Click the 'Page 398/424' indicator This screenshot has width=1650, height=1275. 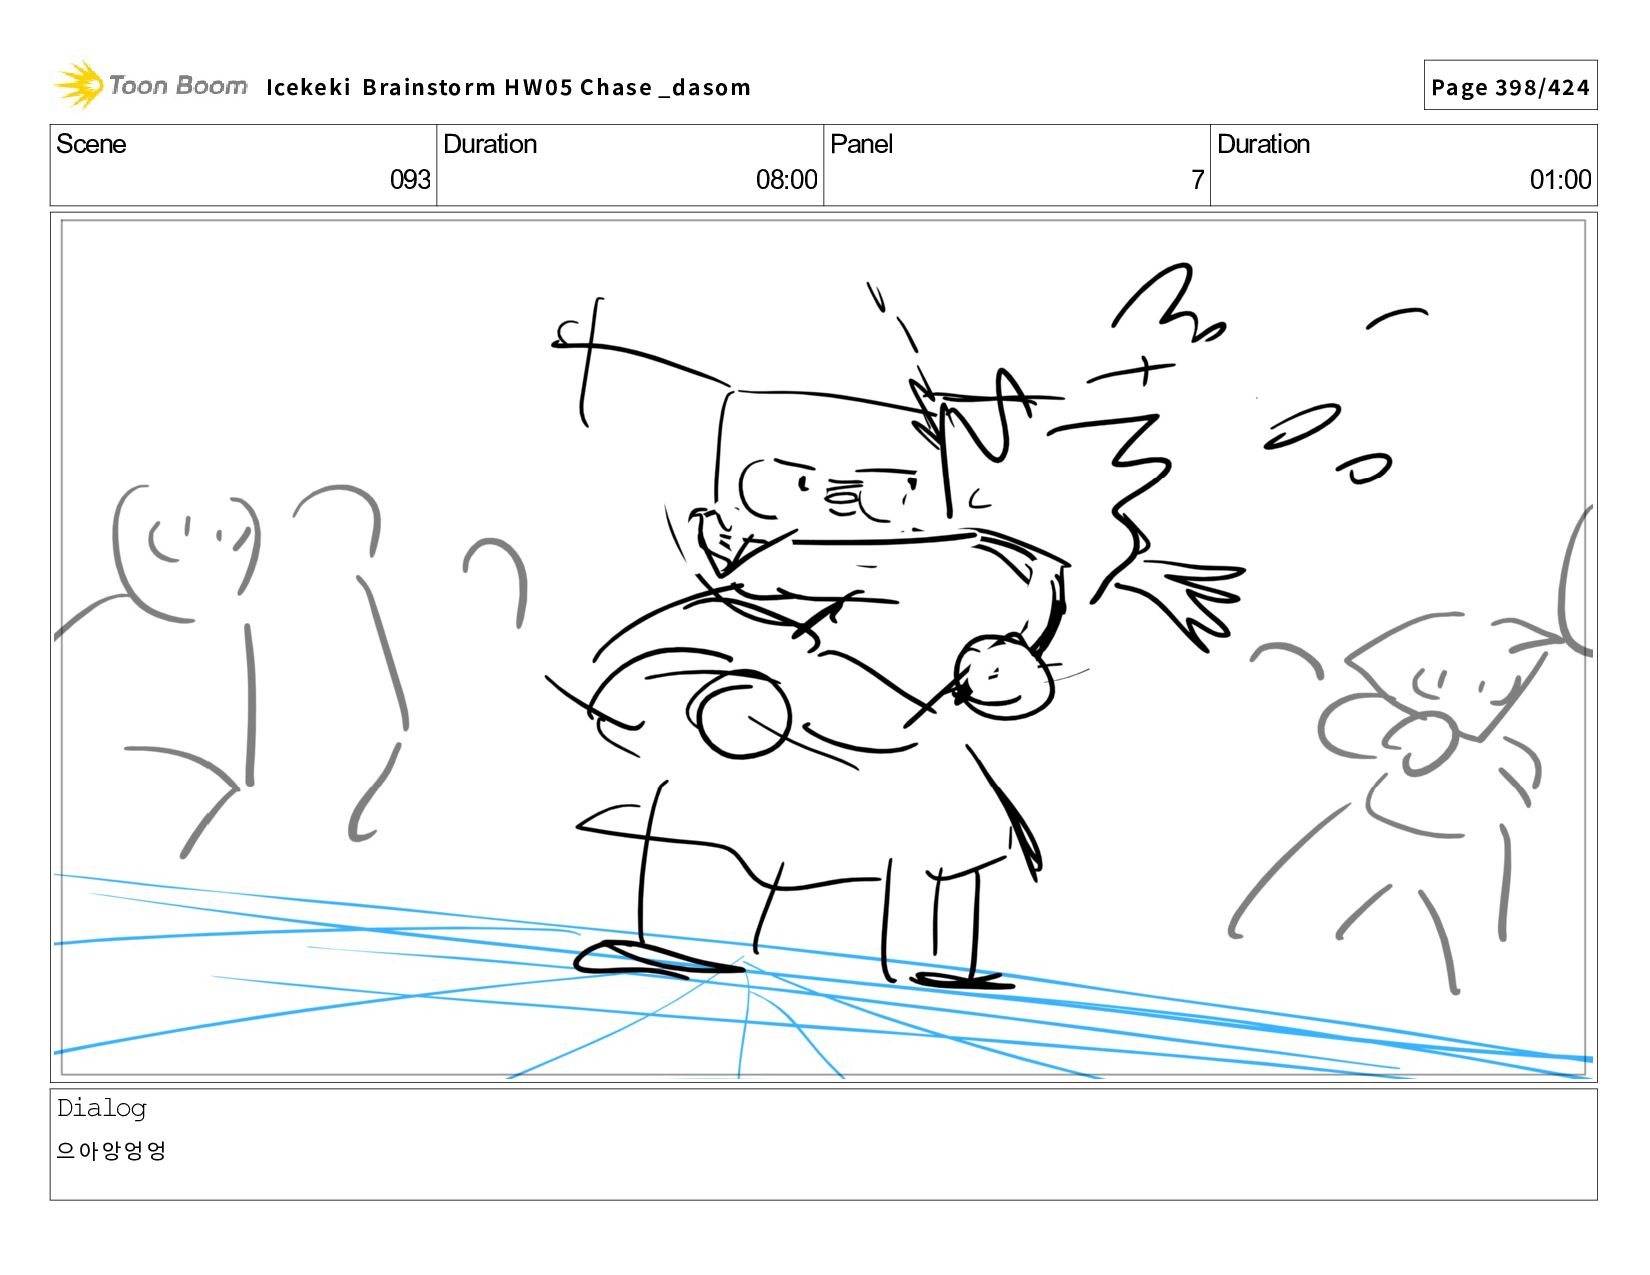coord(1510,87)
